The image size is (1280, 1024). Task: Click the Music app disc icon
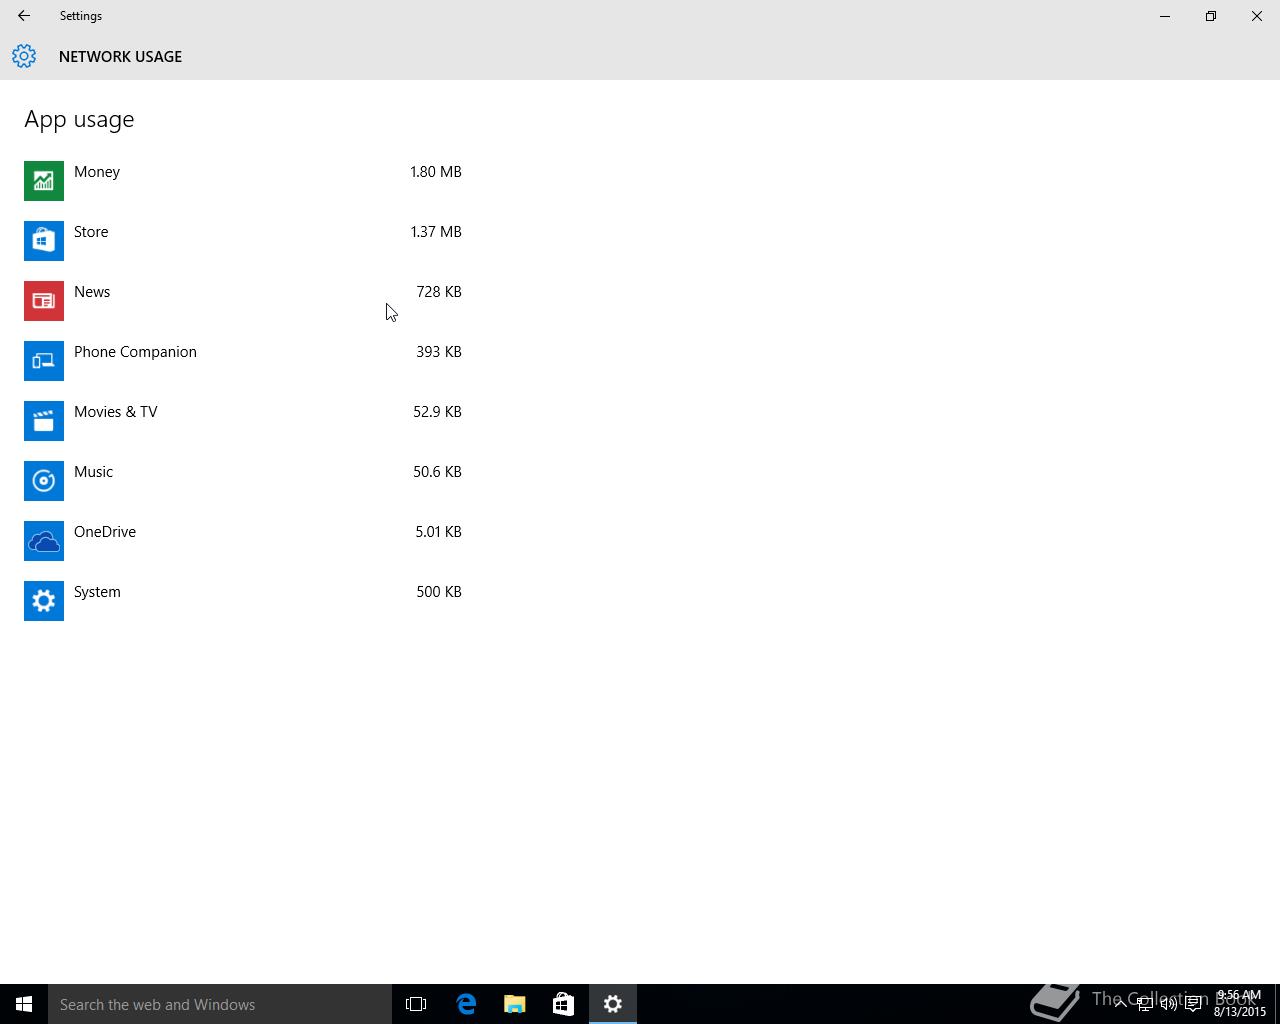(44, 481)
